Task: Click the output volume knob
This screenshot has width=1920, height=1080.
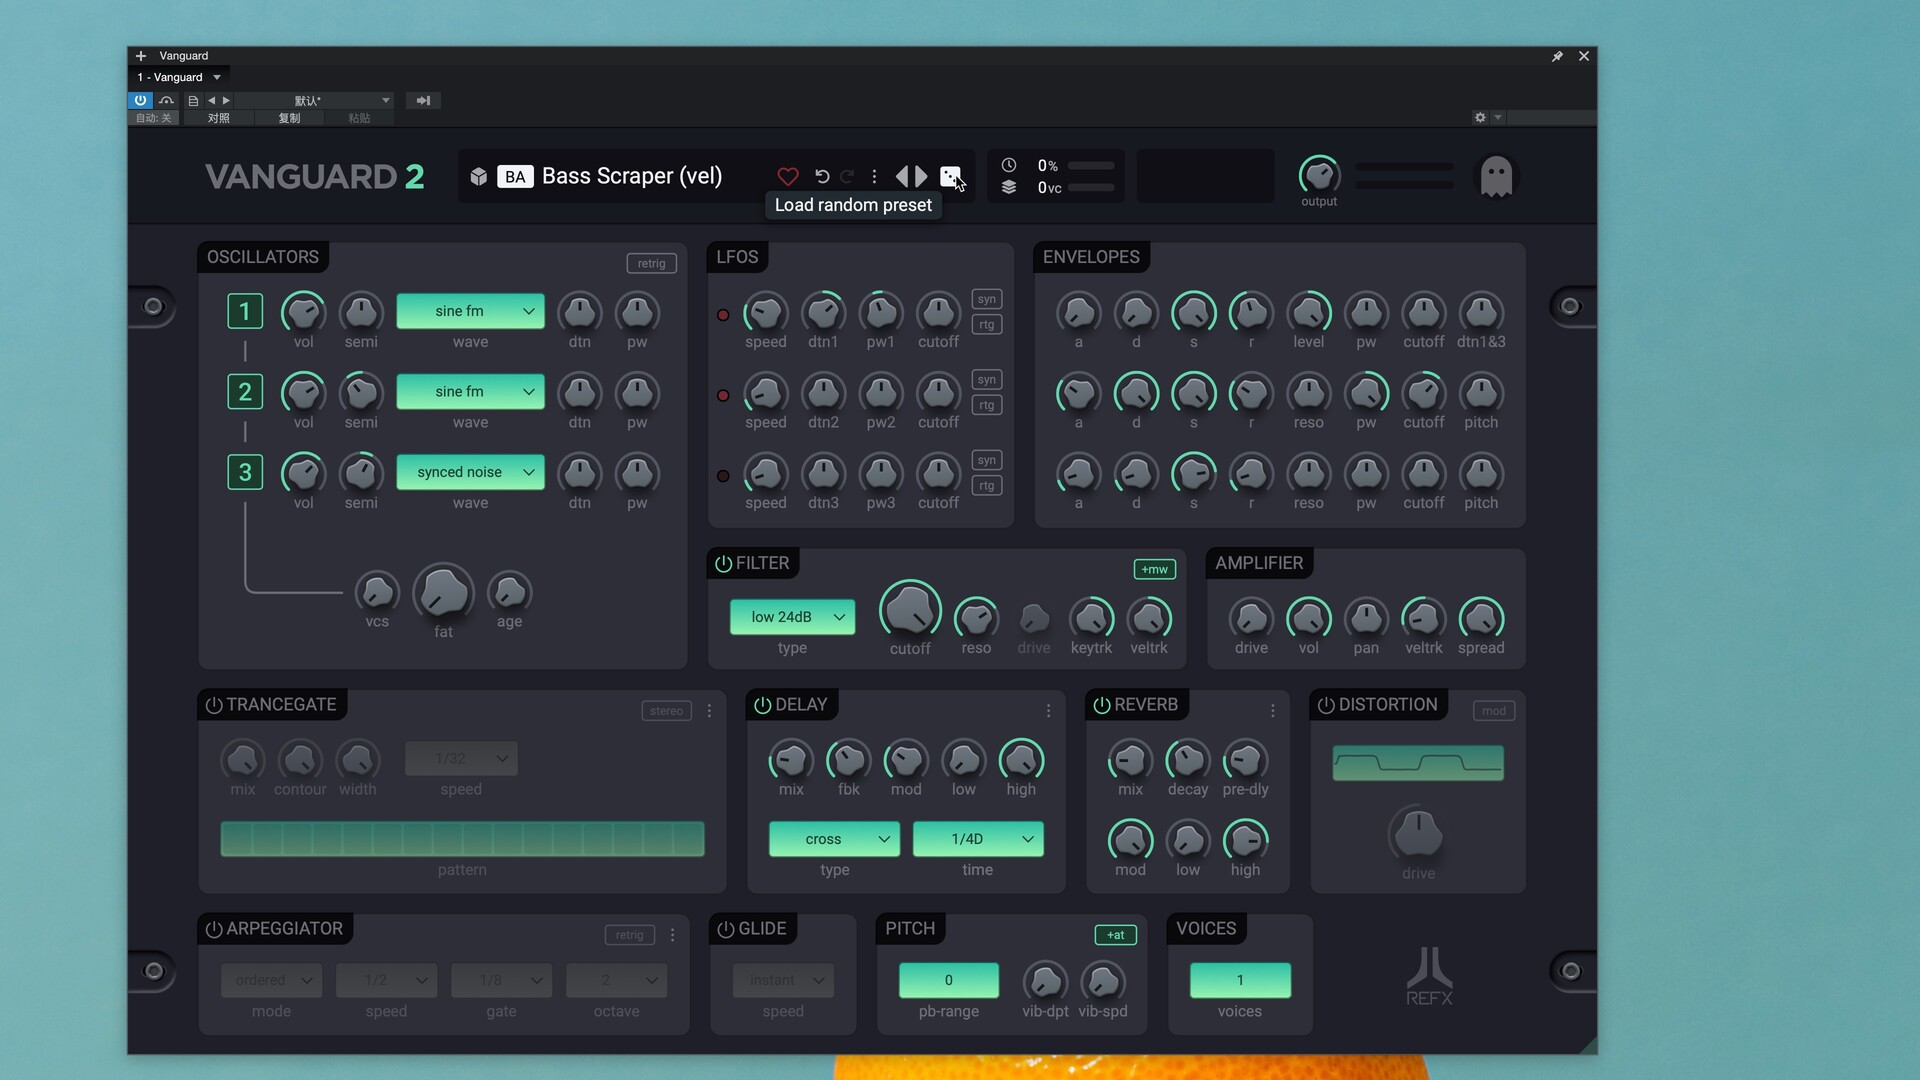Action: point(1319,175)
